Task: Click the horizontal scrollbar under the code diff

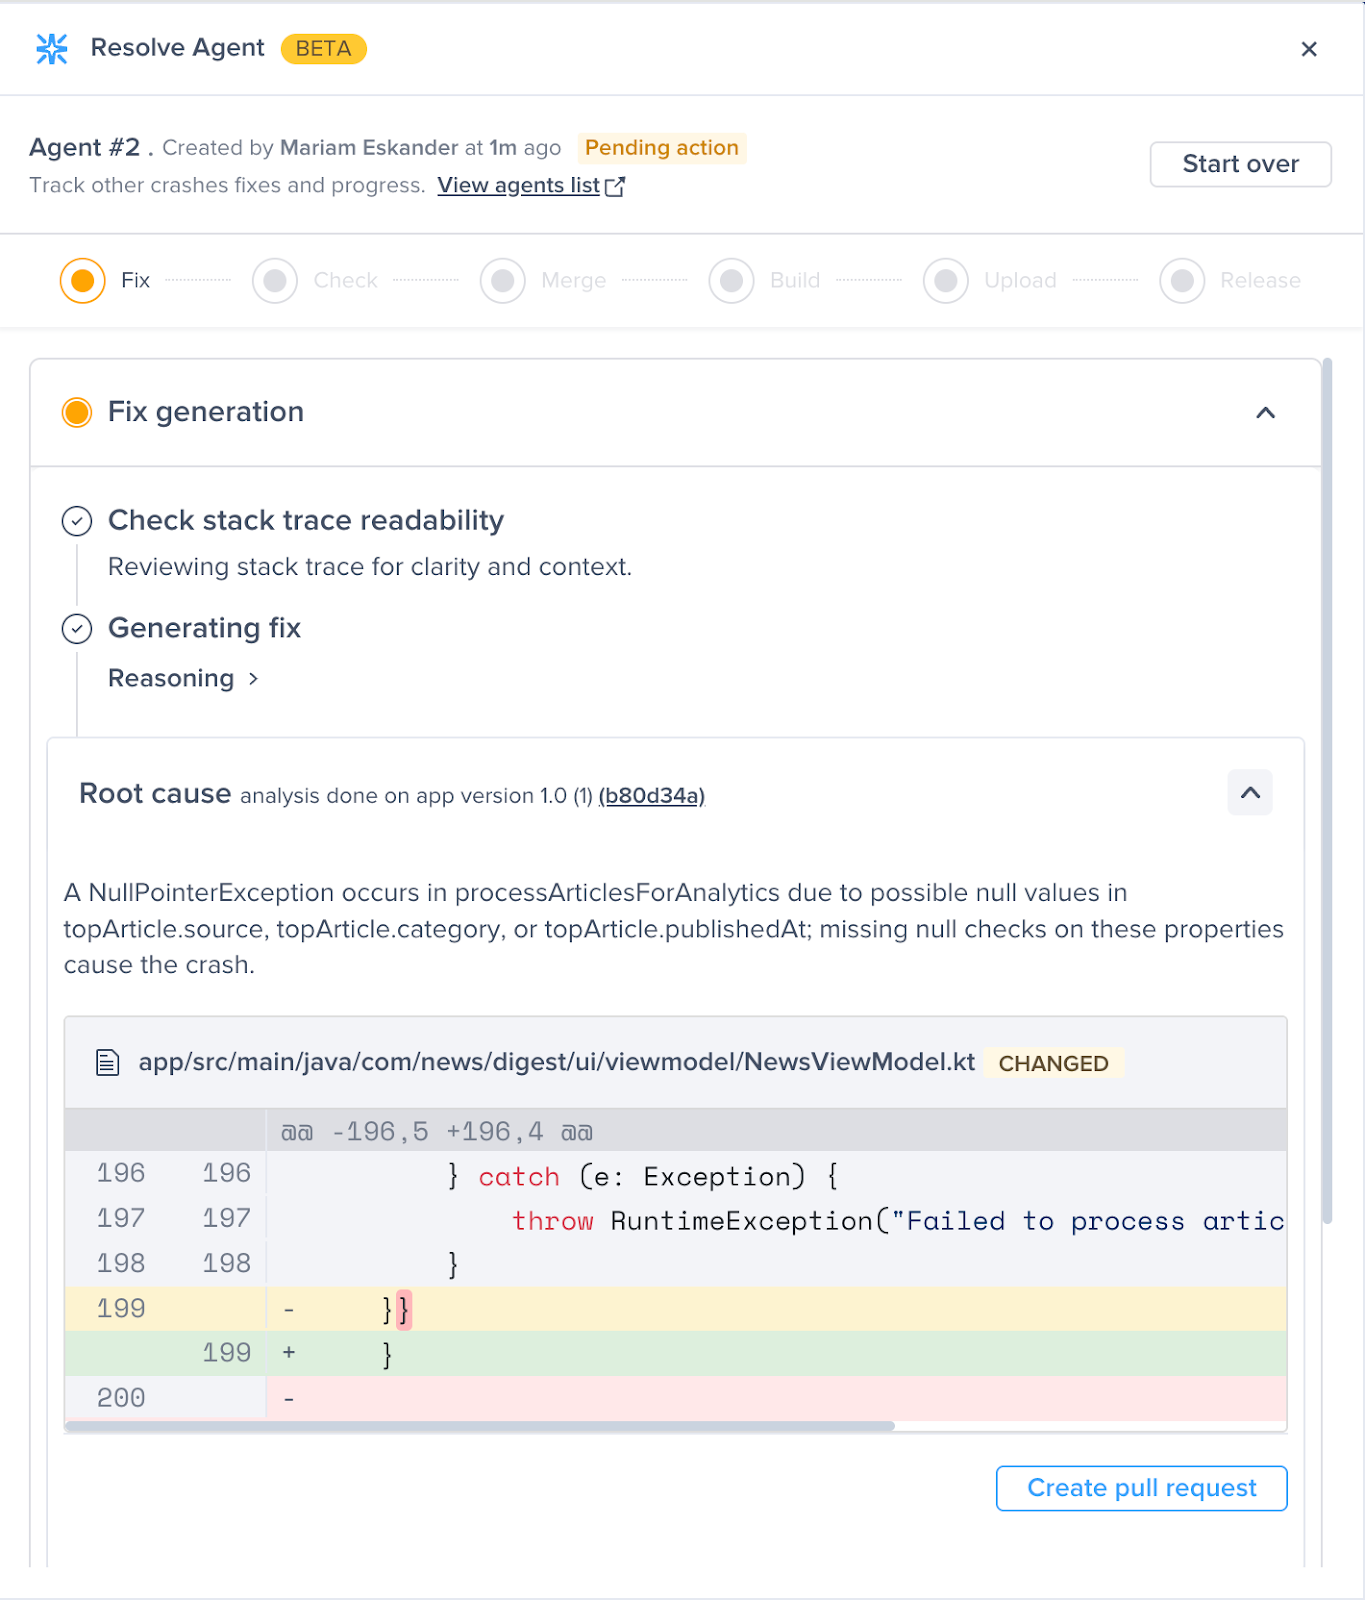Action: coord(480,1427)
